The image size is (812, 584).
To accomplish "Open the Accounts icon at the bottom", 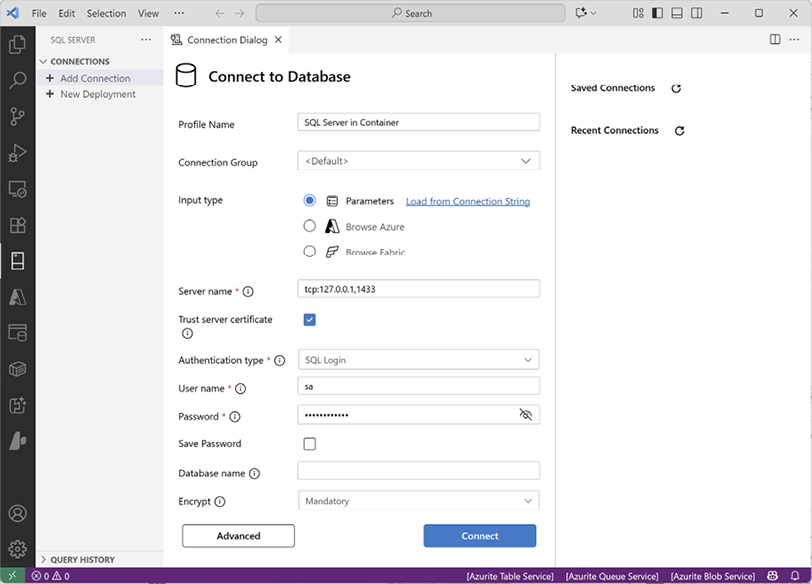I will [17, 513].
